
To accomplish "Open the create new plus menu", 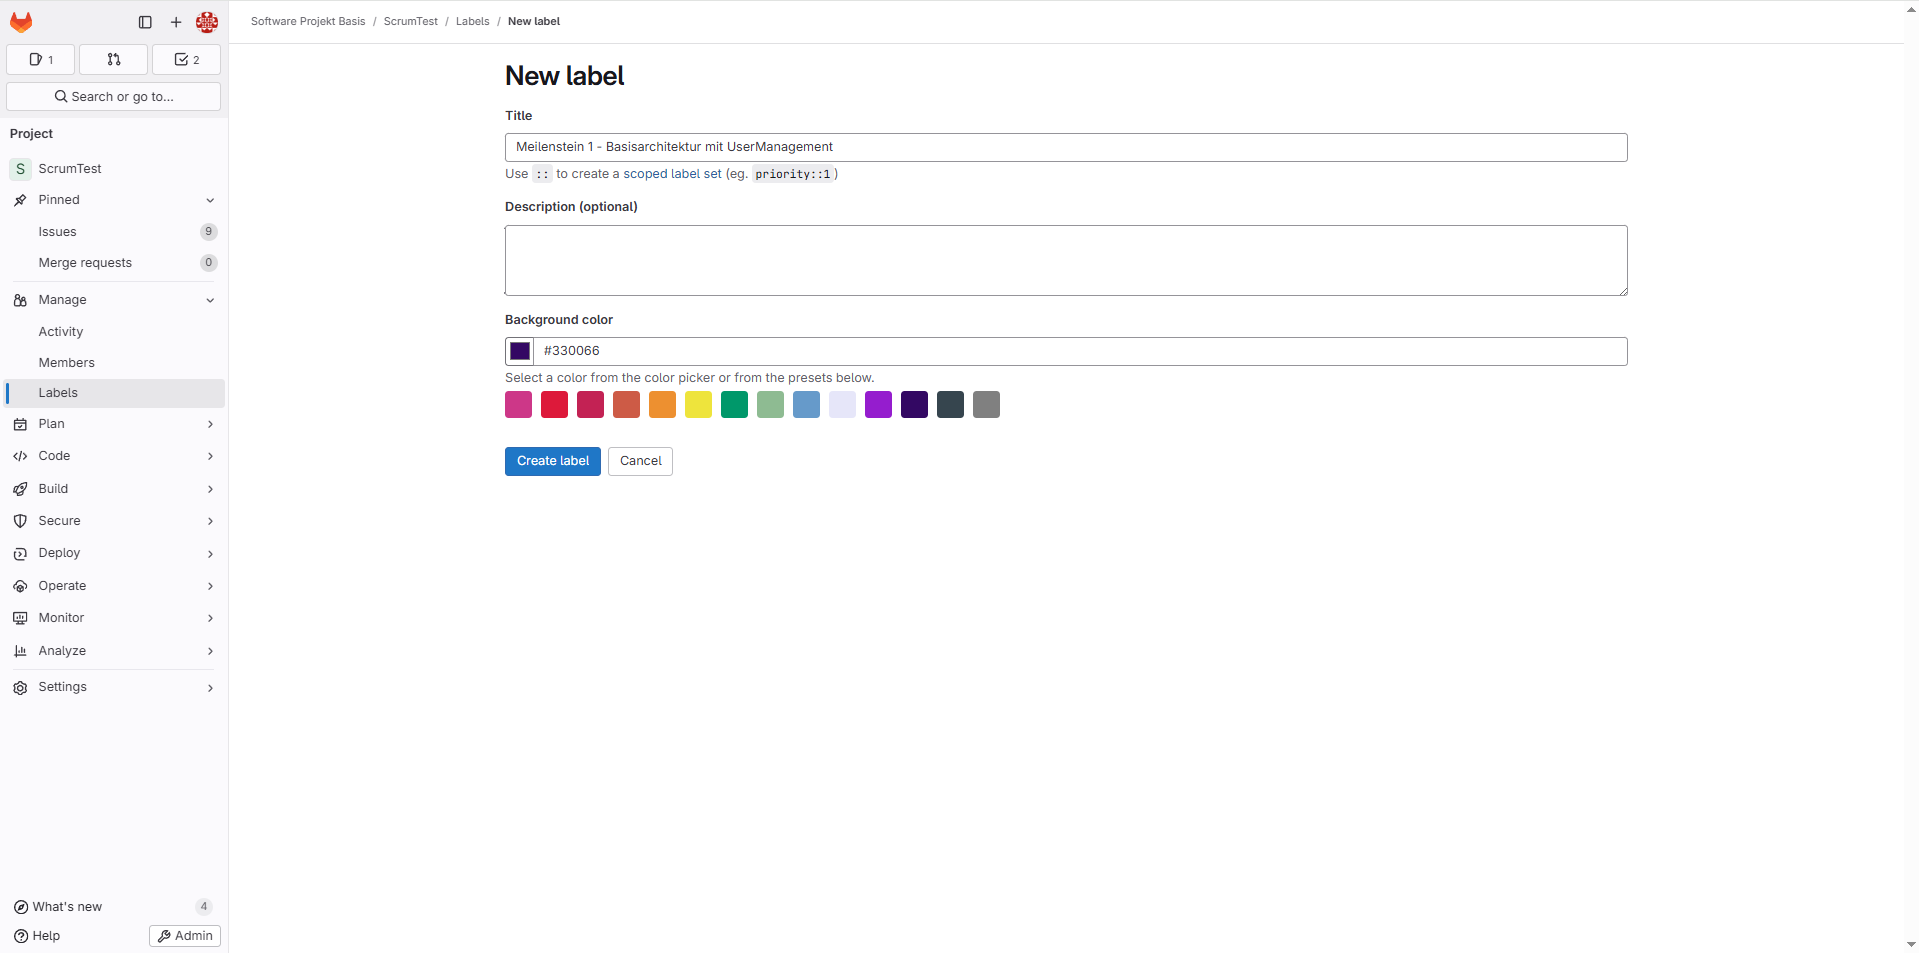I will point(176,22).
